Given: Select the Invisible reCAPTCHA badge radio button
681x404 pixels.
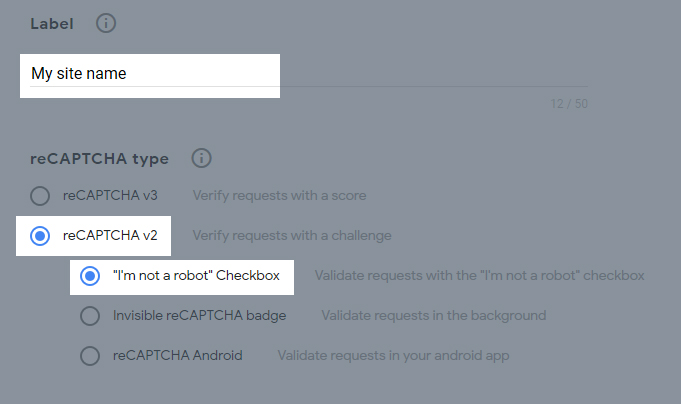Looking at the screenshot, I should pos(90,316).
